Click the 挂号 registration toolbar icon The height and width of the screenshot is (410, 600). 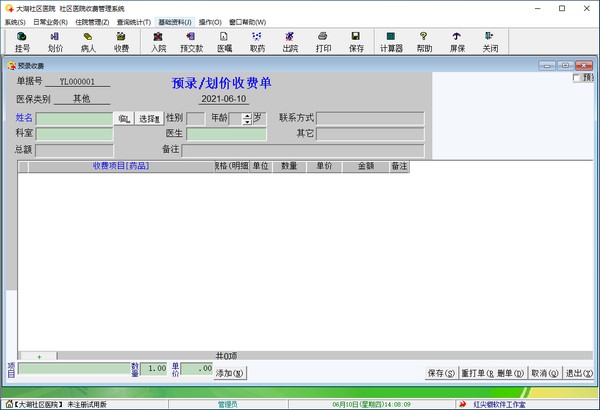click(x=23, y=41)
